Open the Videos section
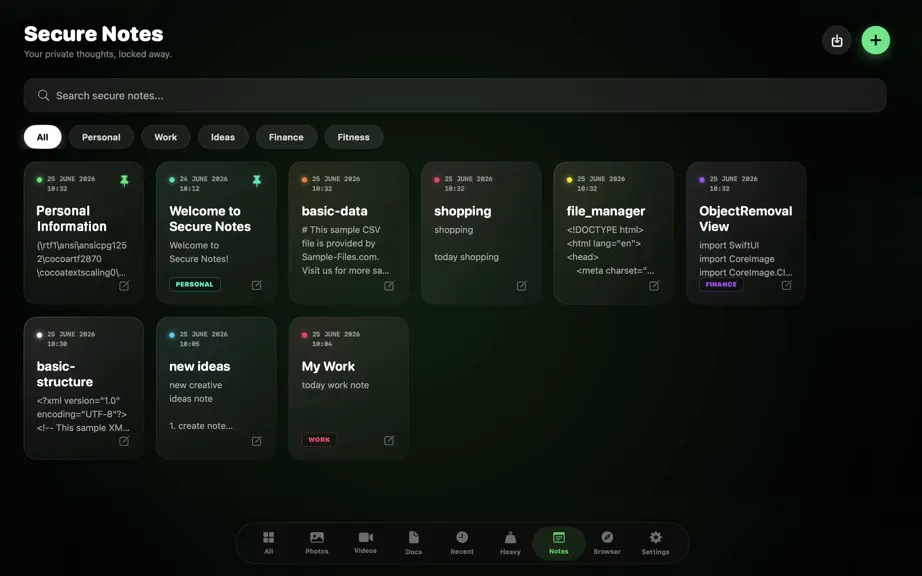The width and height of the screenshot is (922, 576). (x=365, y=542)
